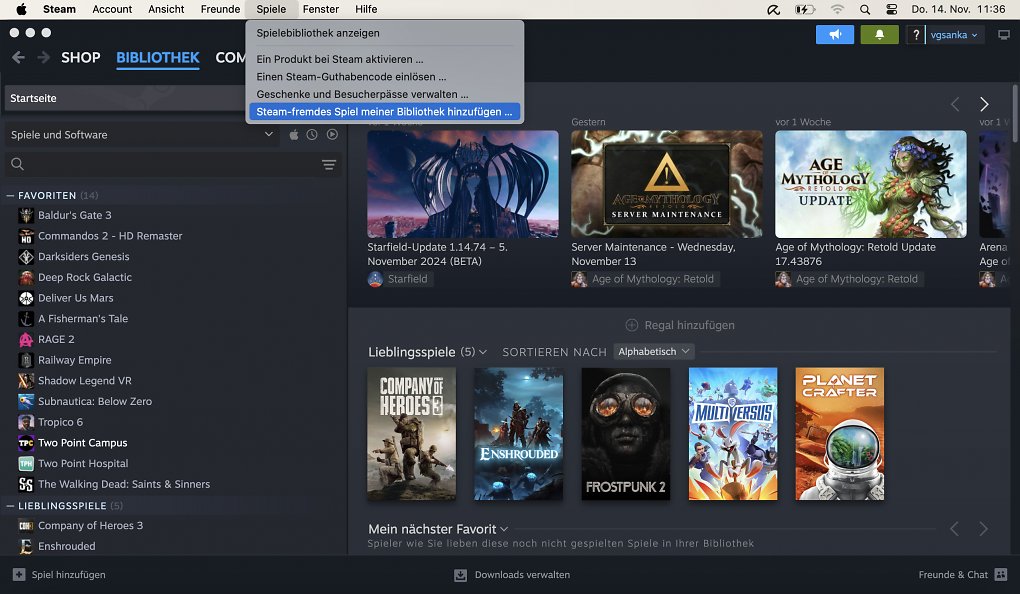Open Age of Mythology Retold Update thumbnail
This screenshot has height=594, width=1020.
click(870, 184)
